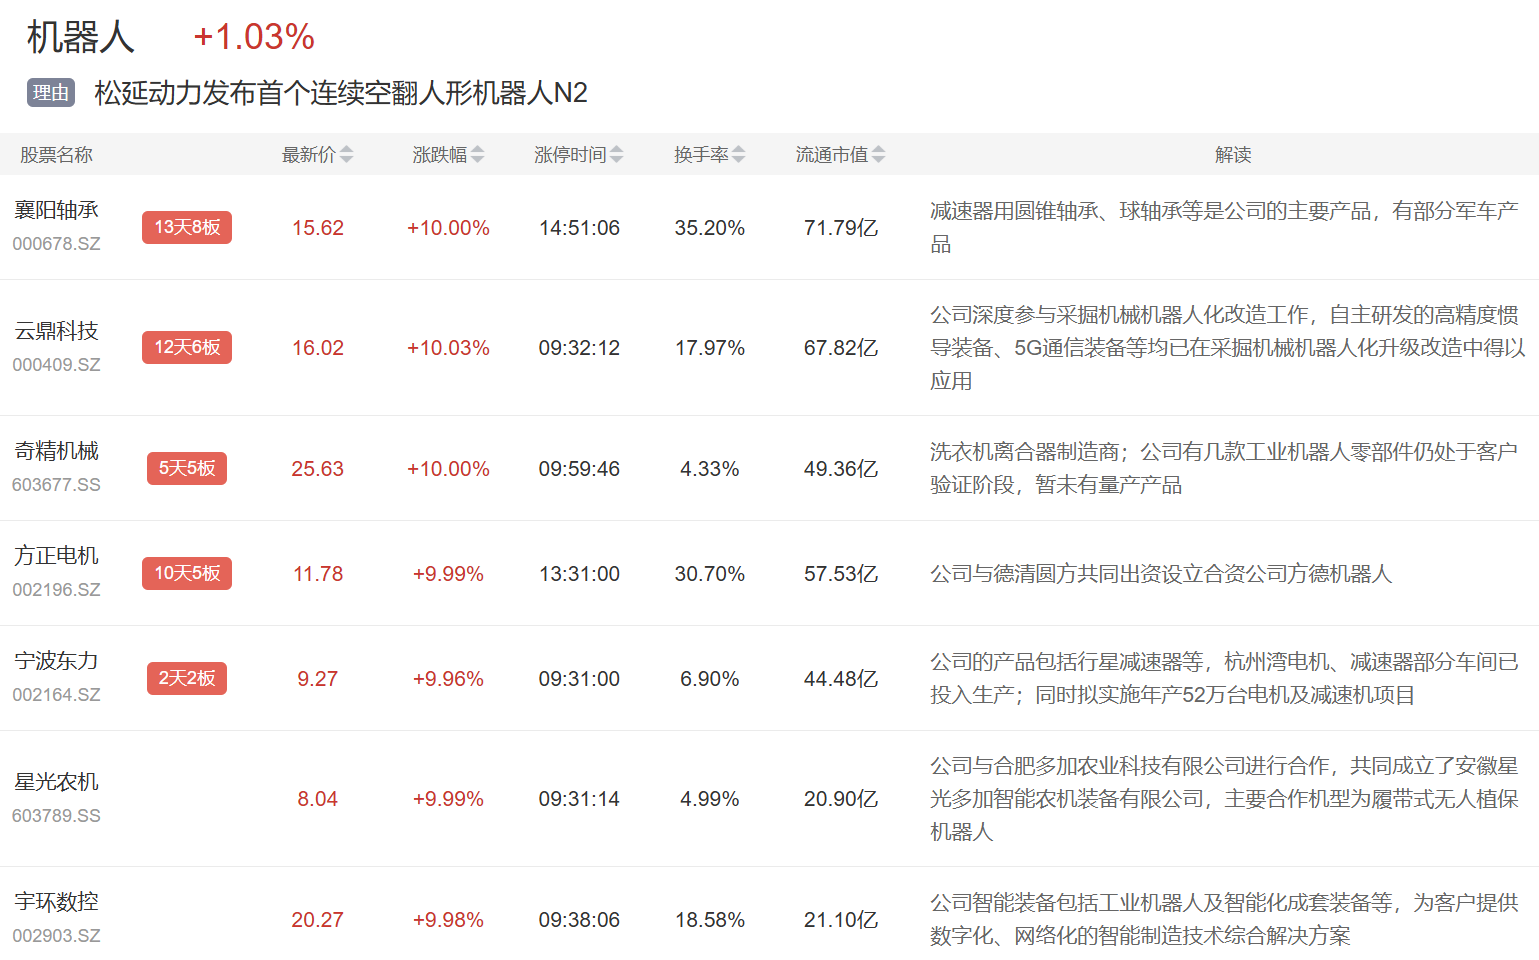
Task: Select the 5天5板 tag beside 奇精机械
Action: 187,468
